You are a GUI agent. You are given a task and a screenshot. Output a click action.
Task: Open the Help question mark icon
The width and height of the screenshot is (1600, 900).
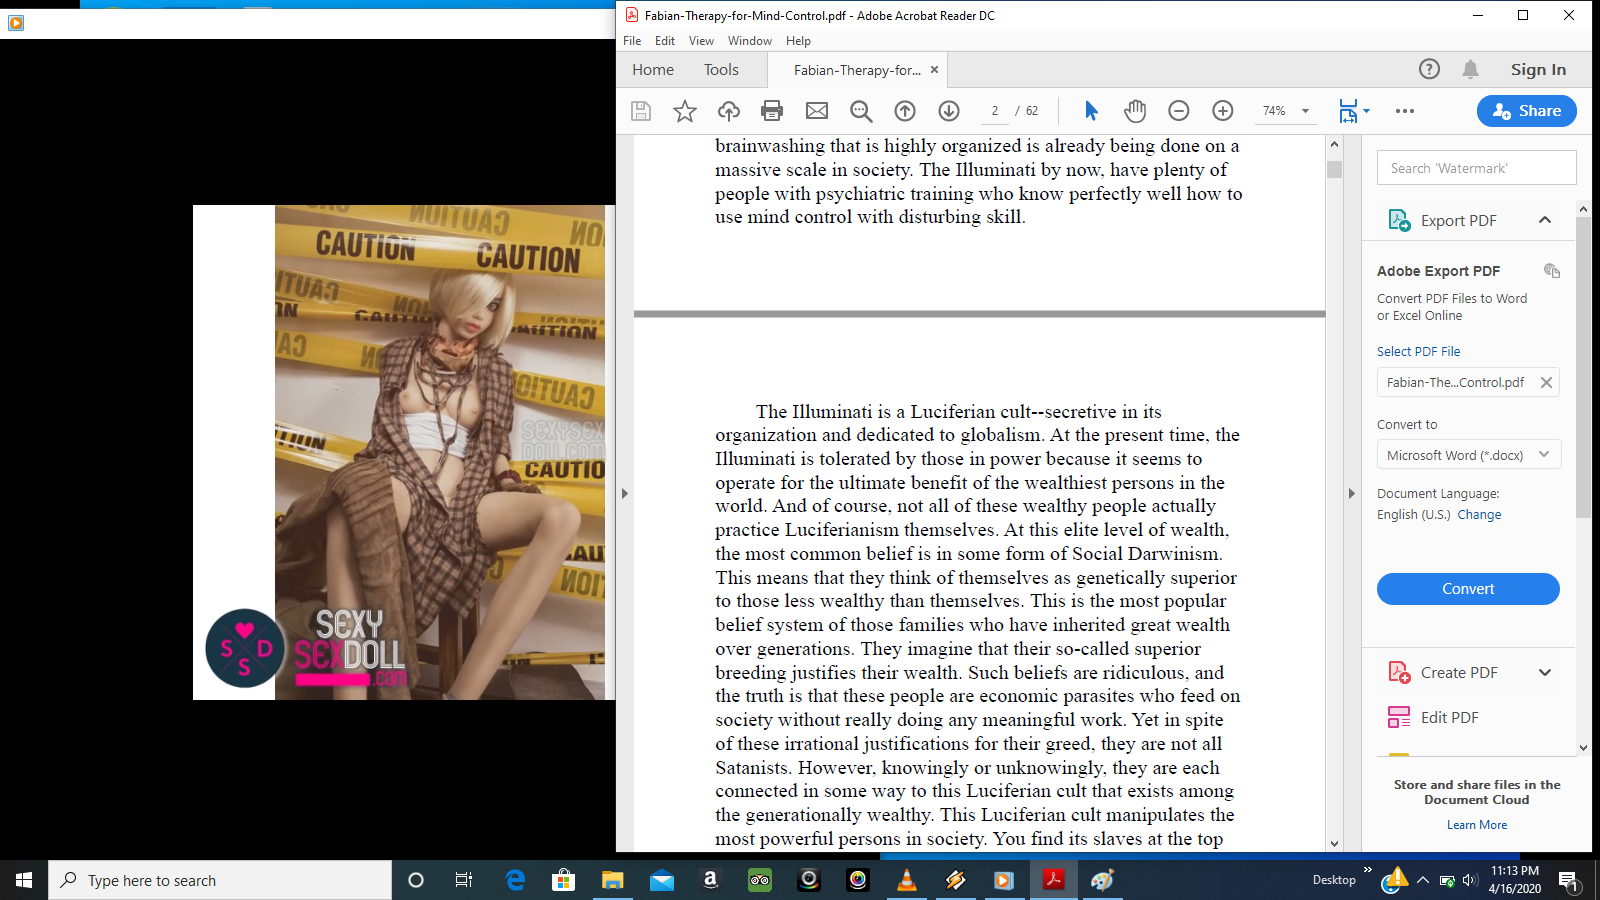coord(1430,69)
